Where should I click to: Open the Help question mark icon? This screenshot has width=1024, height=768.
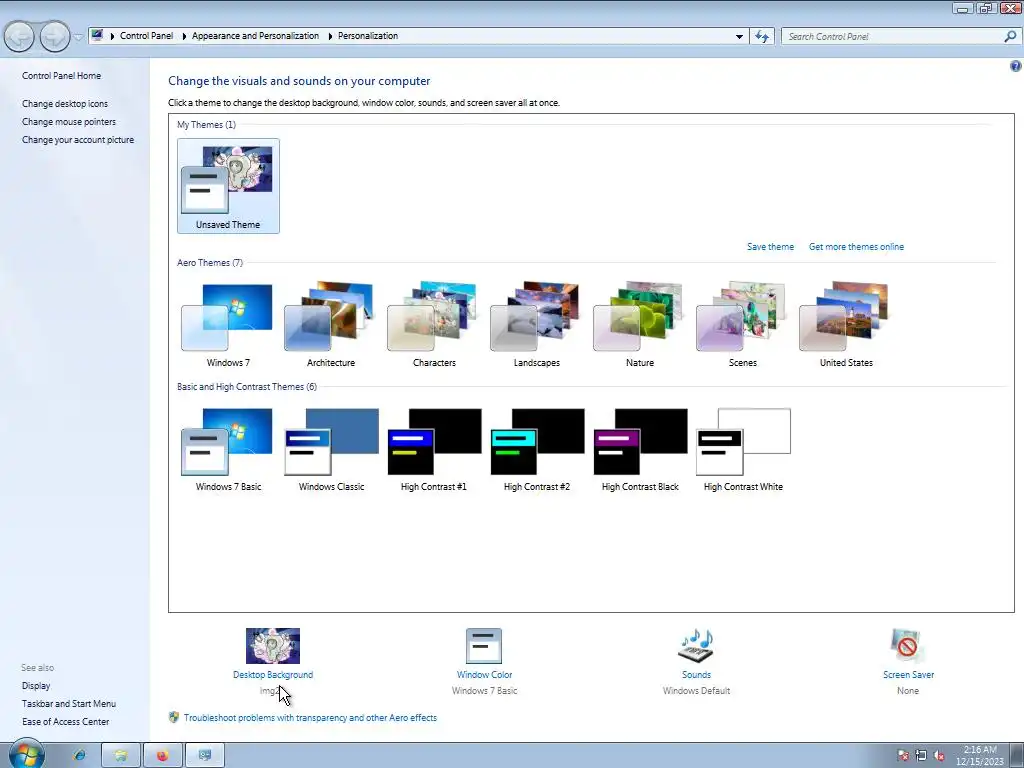[1016, 66]
